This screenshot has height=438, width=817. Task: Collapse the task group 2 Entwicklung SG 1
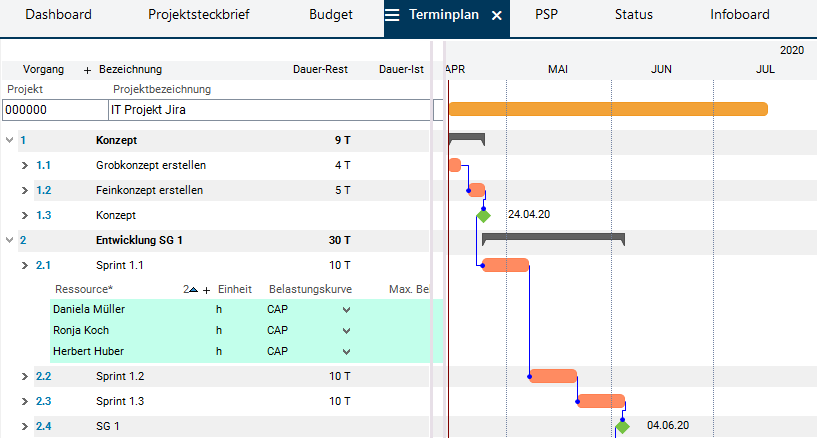click(9, 240)
